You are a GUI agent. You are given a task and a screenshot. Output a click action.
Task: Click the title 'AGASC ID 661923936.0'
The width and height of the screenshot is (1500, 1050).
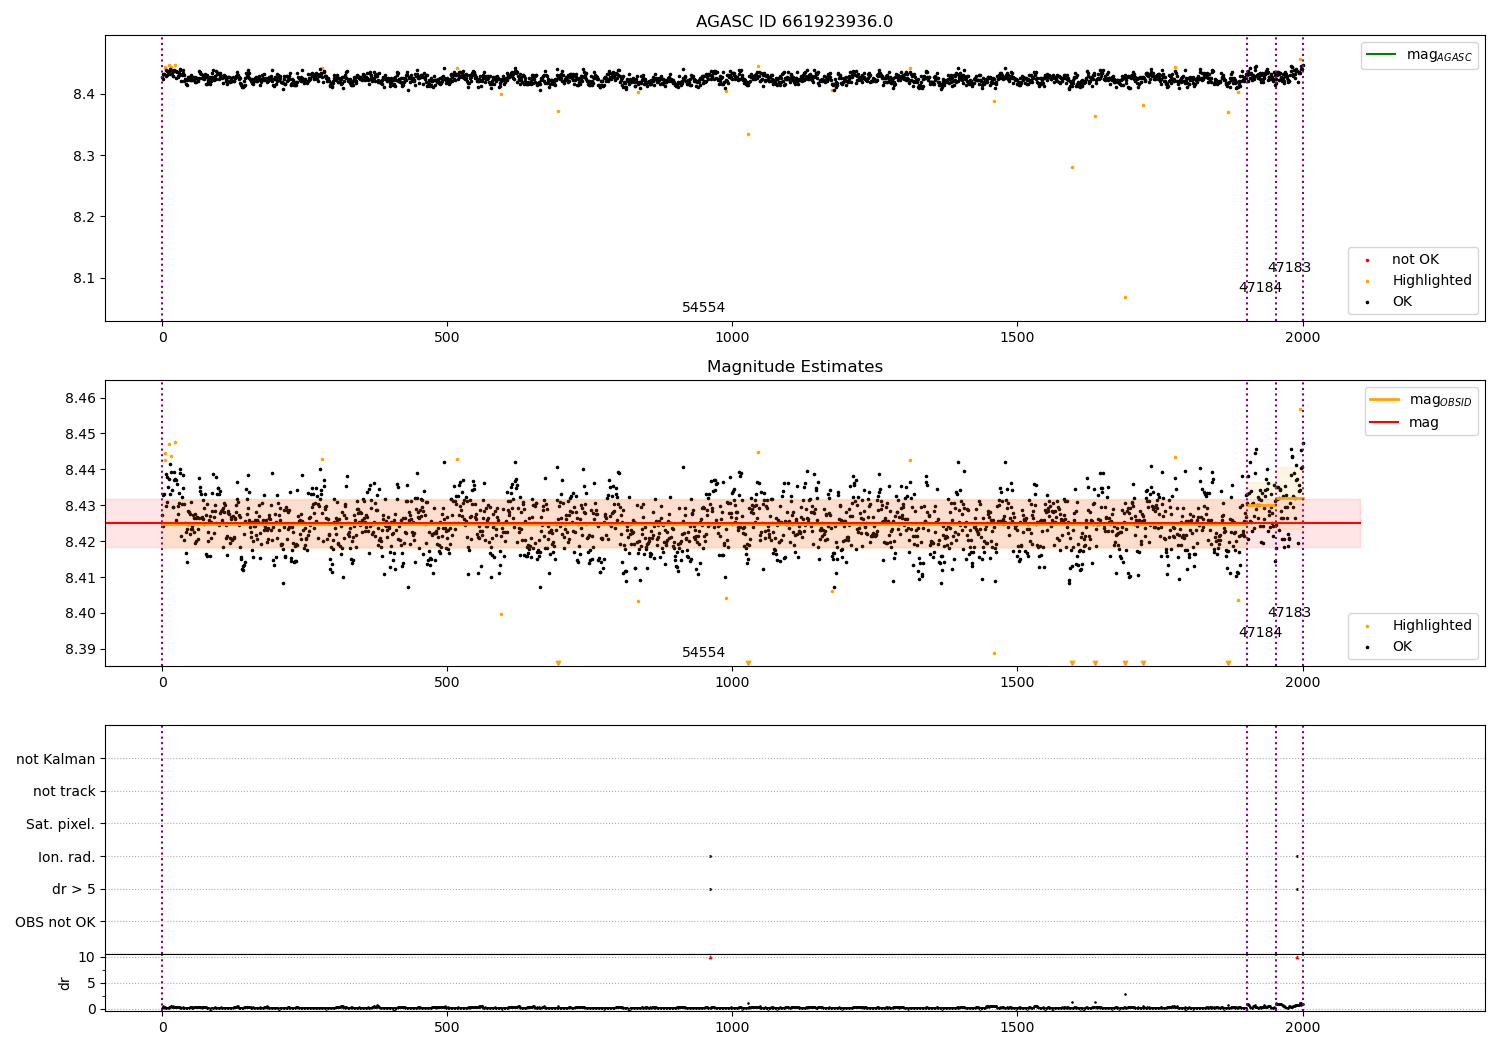click(794, 22)
